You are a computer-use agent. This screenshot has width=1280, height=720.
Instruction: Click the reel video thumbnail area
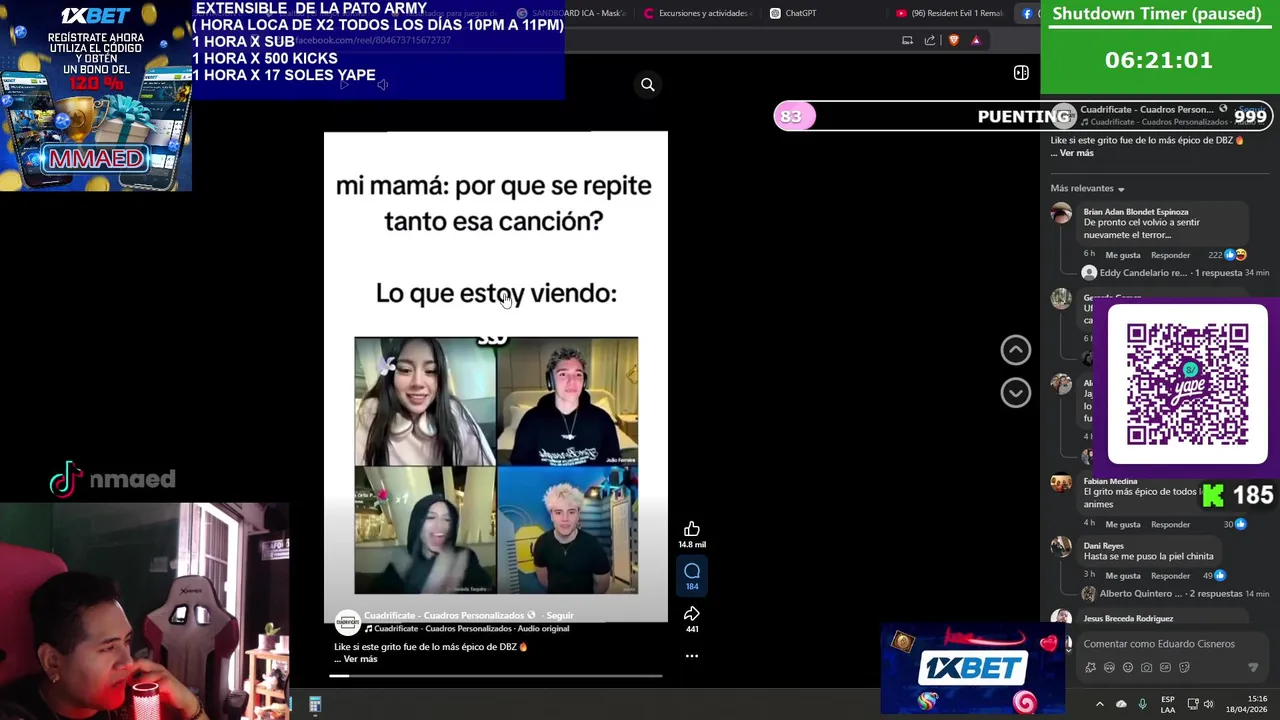pos(495,377)
